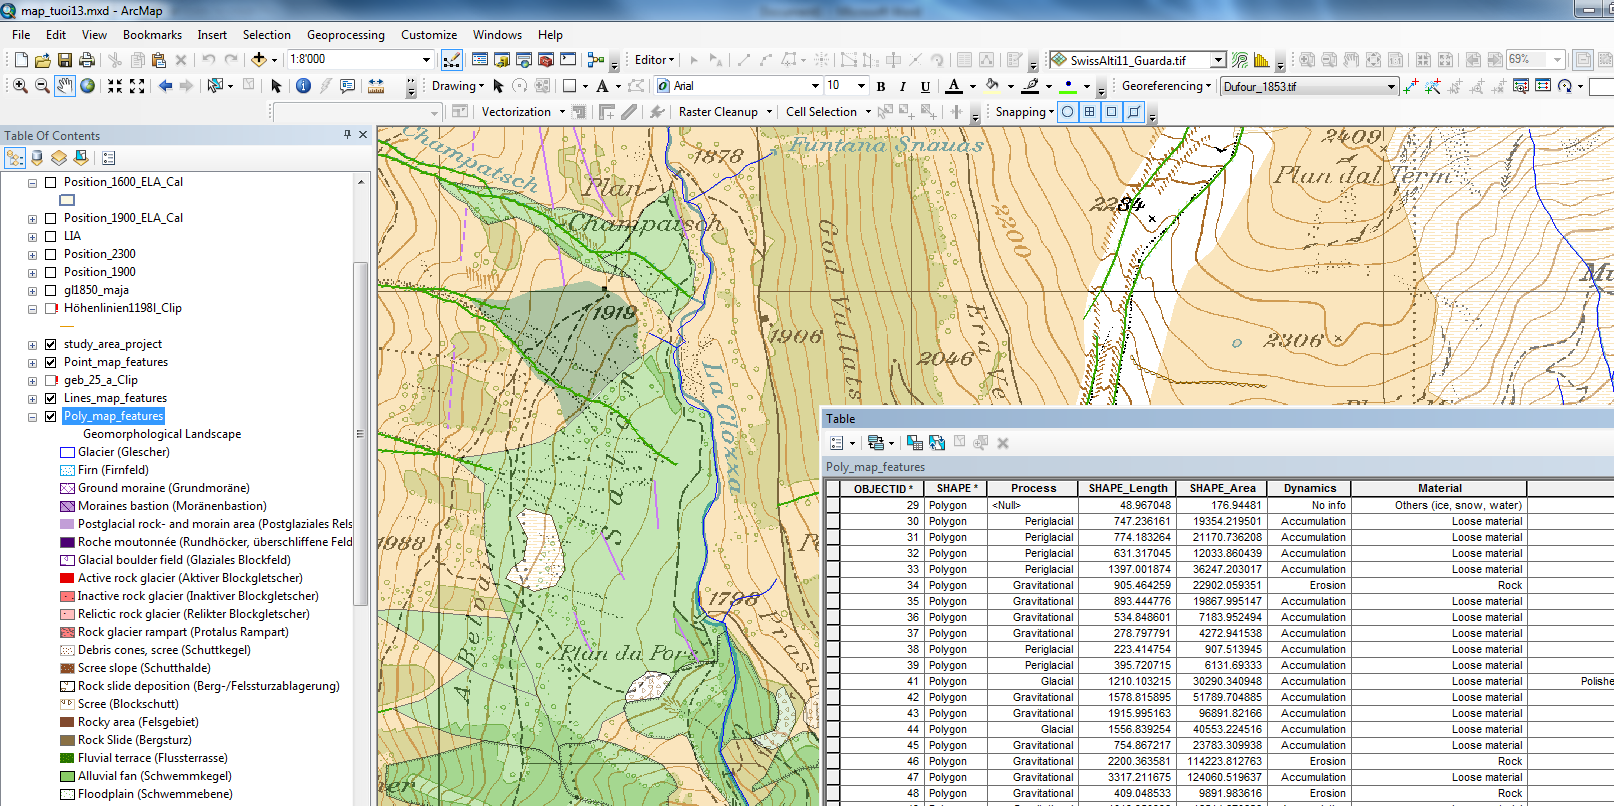Image resolution: width=1616 pixels, height=806 pixels.
Task: Select the Measure ruler tool
Action: tap(376, 86)
